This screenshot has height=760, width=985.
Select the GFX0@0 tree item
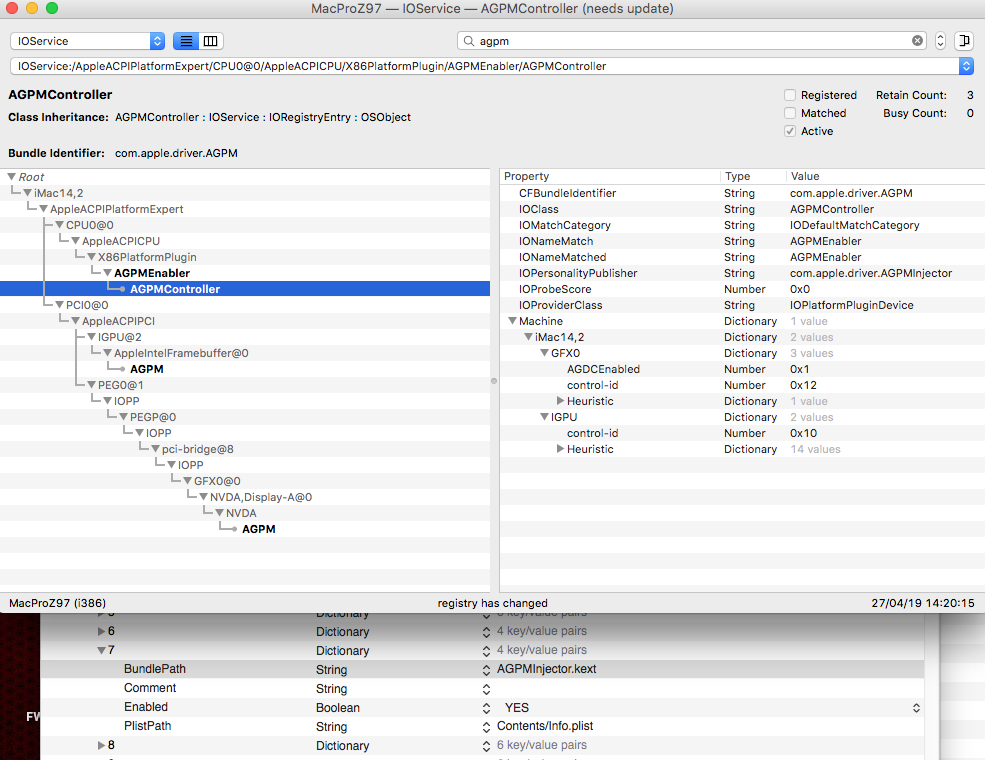tap(217, 481)
